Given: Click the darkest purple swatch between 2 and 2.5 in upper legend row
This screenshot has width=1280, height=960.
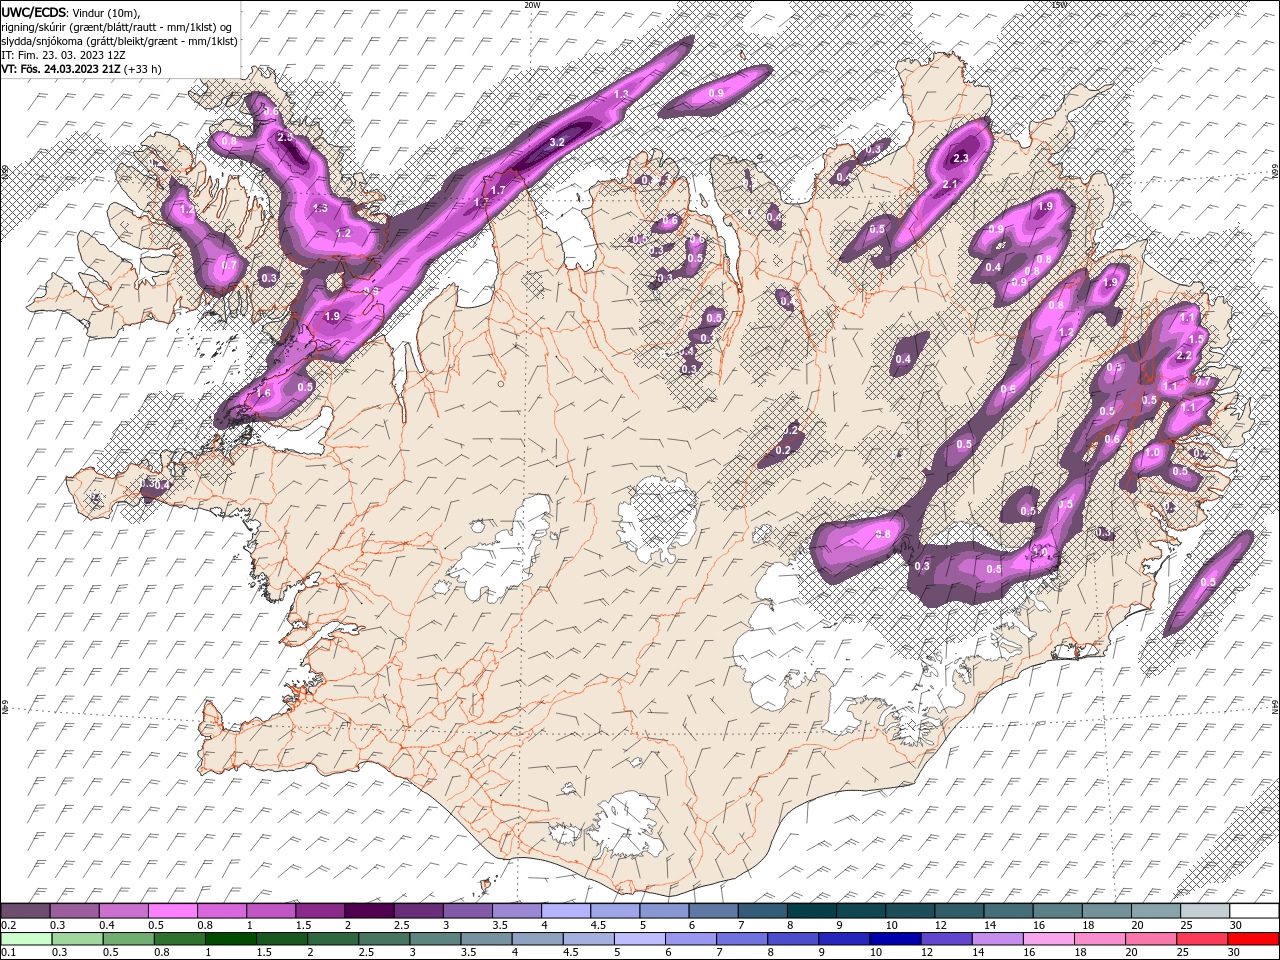Looking at the screenshot, I should [369, 911].
